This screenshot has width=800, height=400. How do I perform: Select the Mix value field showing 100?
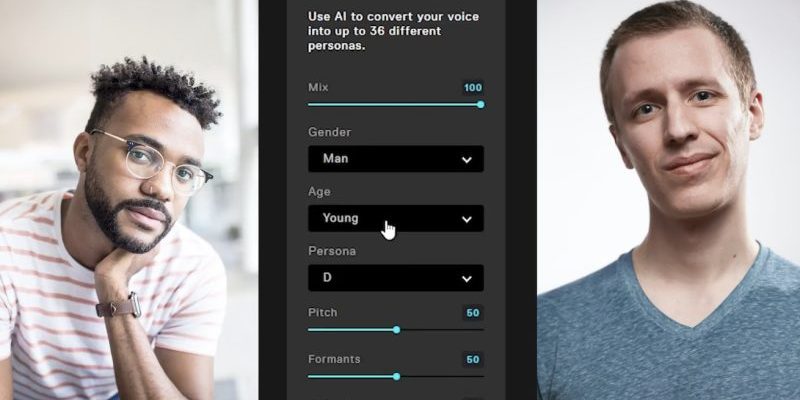pyautogui.click(x=473, y=88)
